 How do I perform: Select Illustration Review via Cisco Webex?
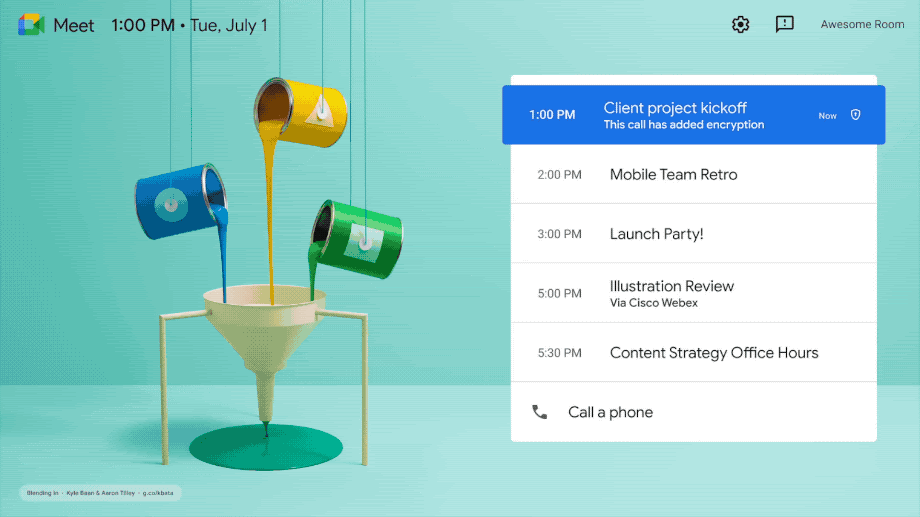coord(694,293)
